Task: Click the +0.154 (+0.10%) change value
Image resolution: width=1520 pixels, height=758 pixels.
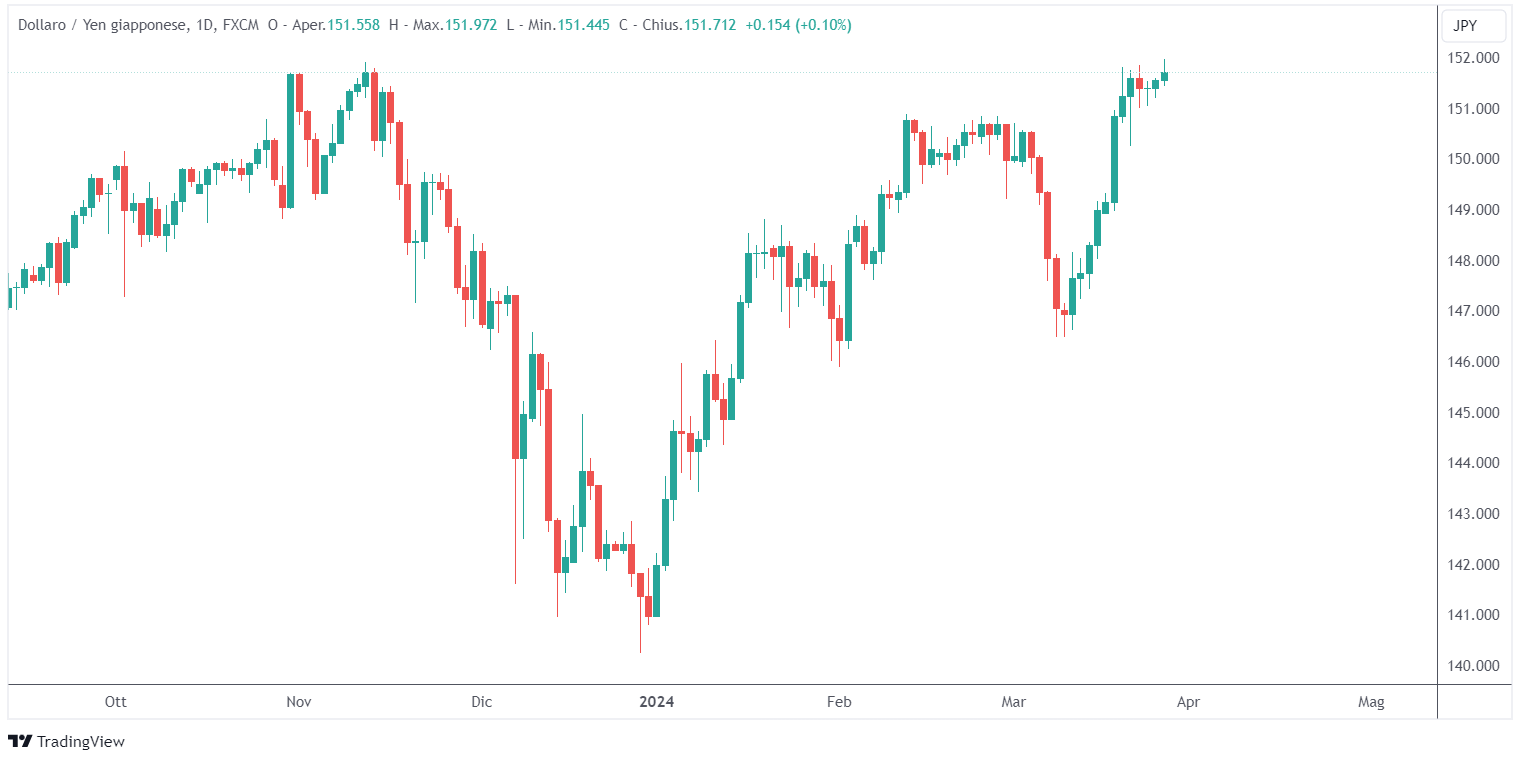Action: click(797, 25)
